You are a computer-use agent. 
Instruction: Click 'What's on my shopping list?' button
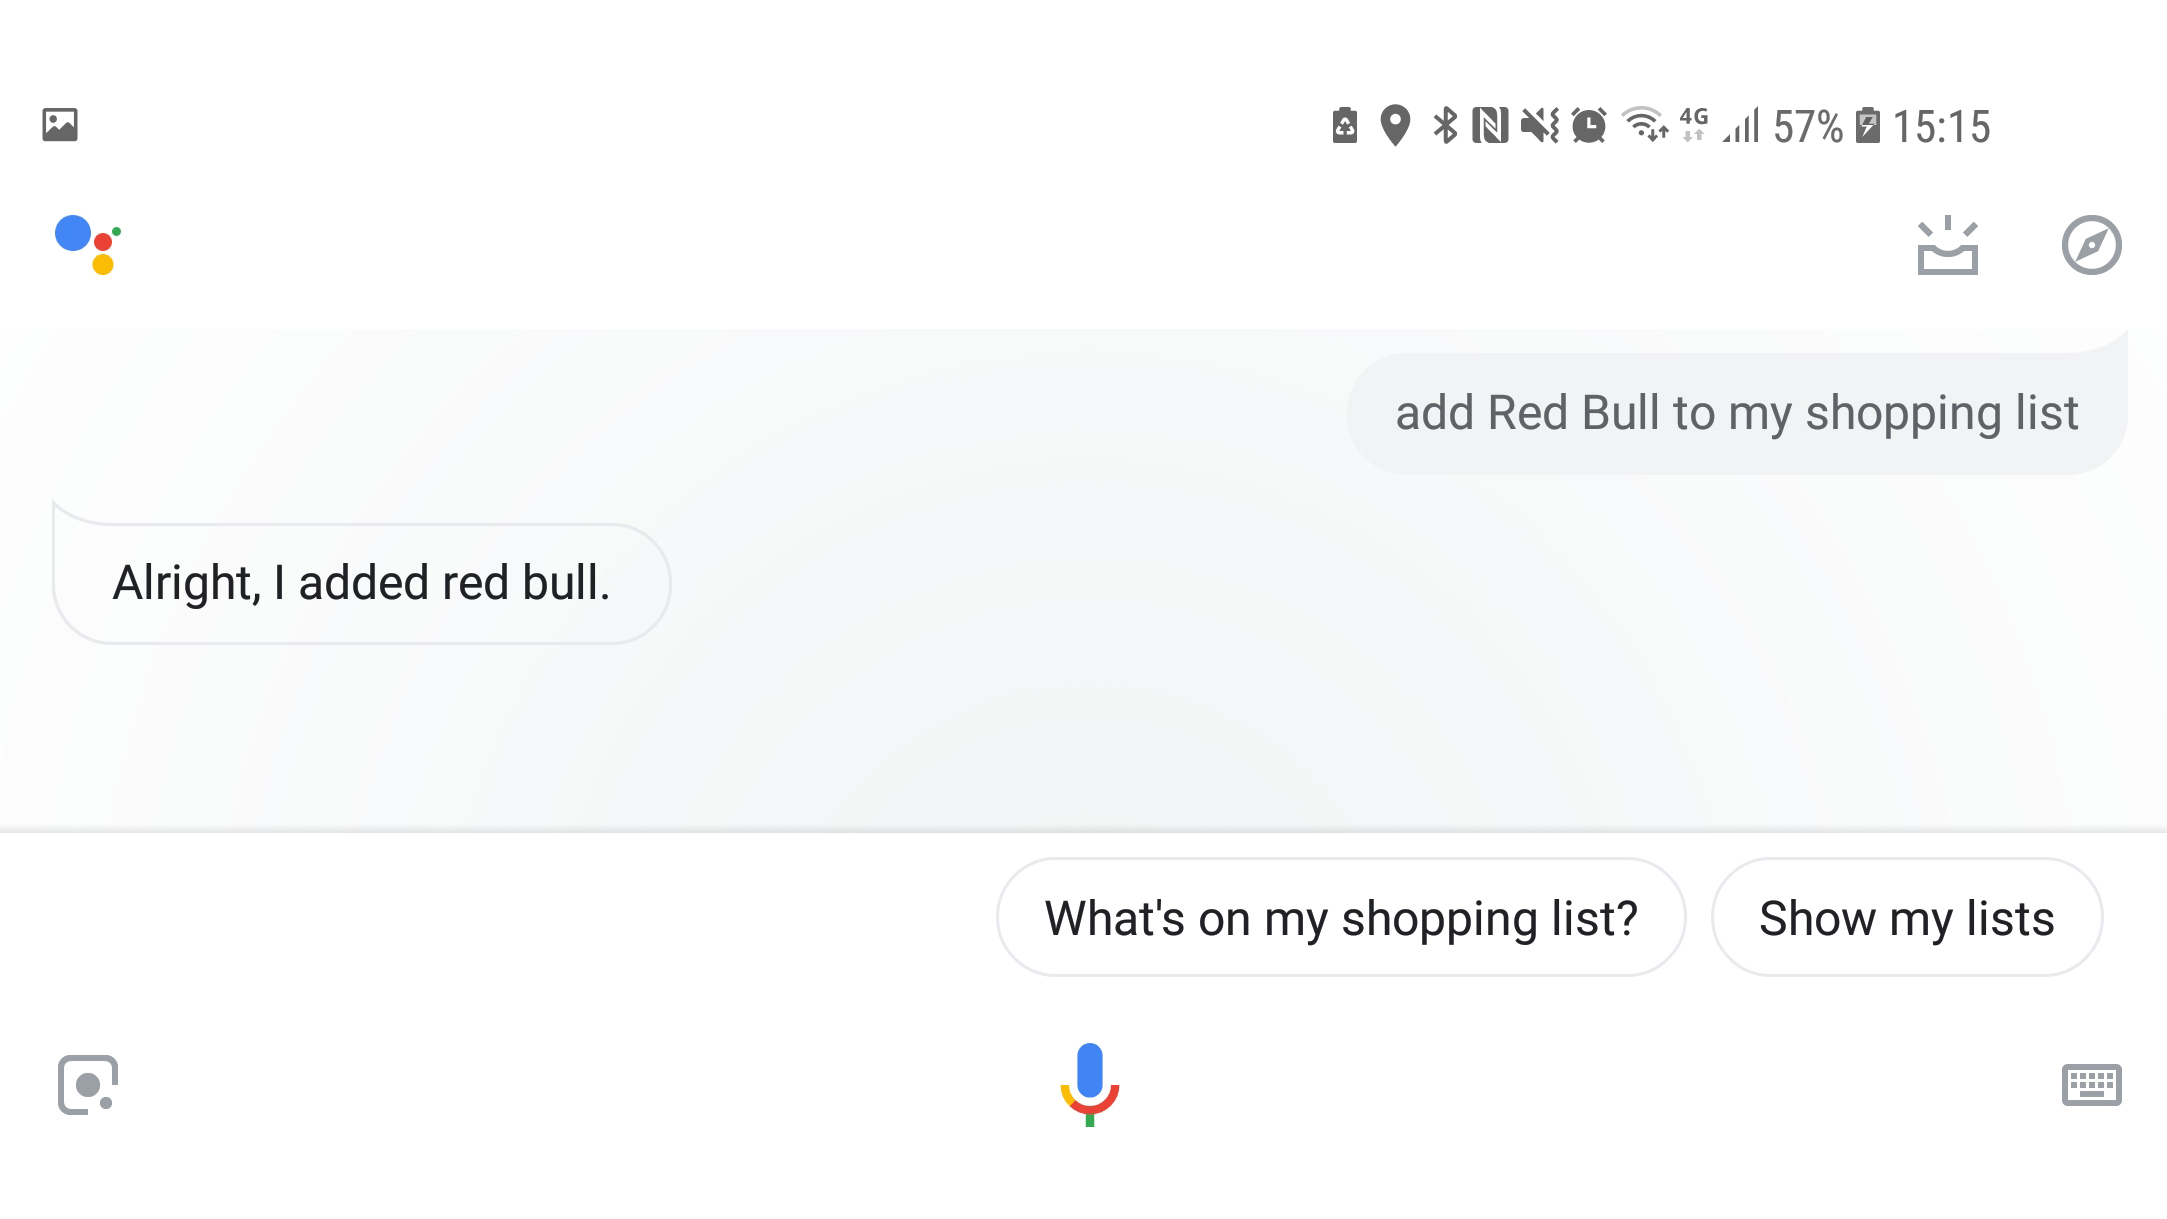click(1341, 917)
